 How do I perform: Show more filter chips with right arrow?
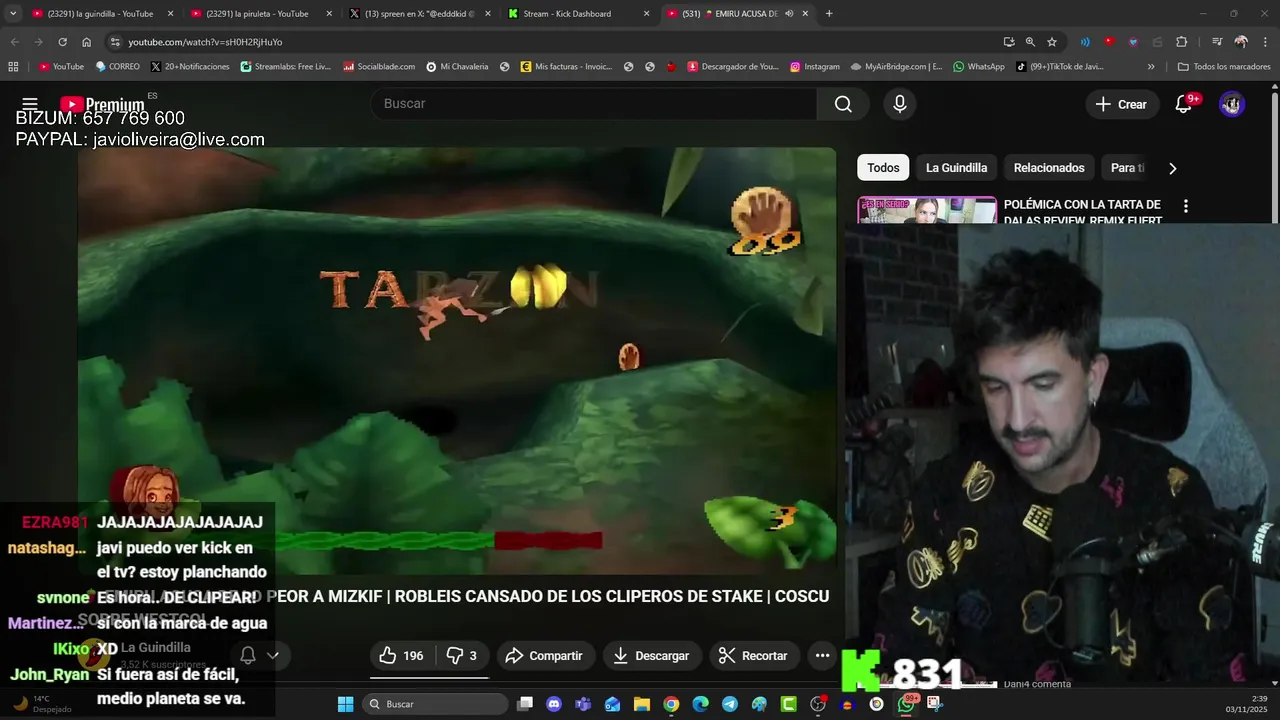click(x=1172, y=168)
